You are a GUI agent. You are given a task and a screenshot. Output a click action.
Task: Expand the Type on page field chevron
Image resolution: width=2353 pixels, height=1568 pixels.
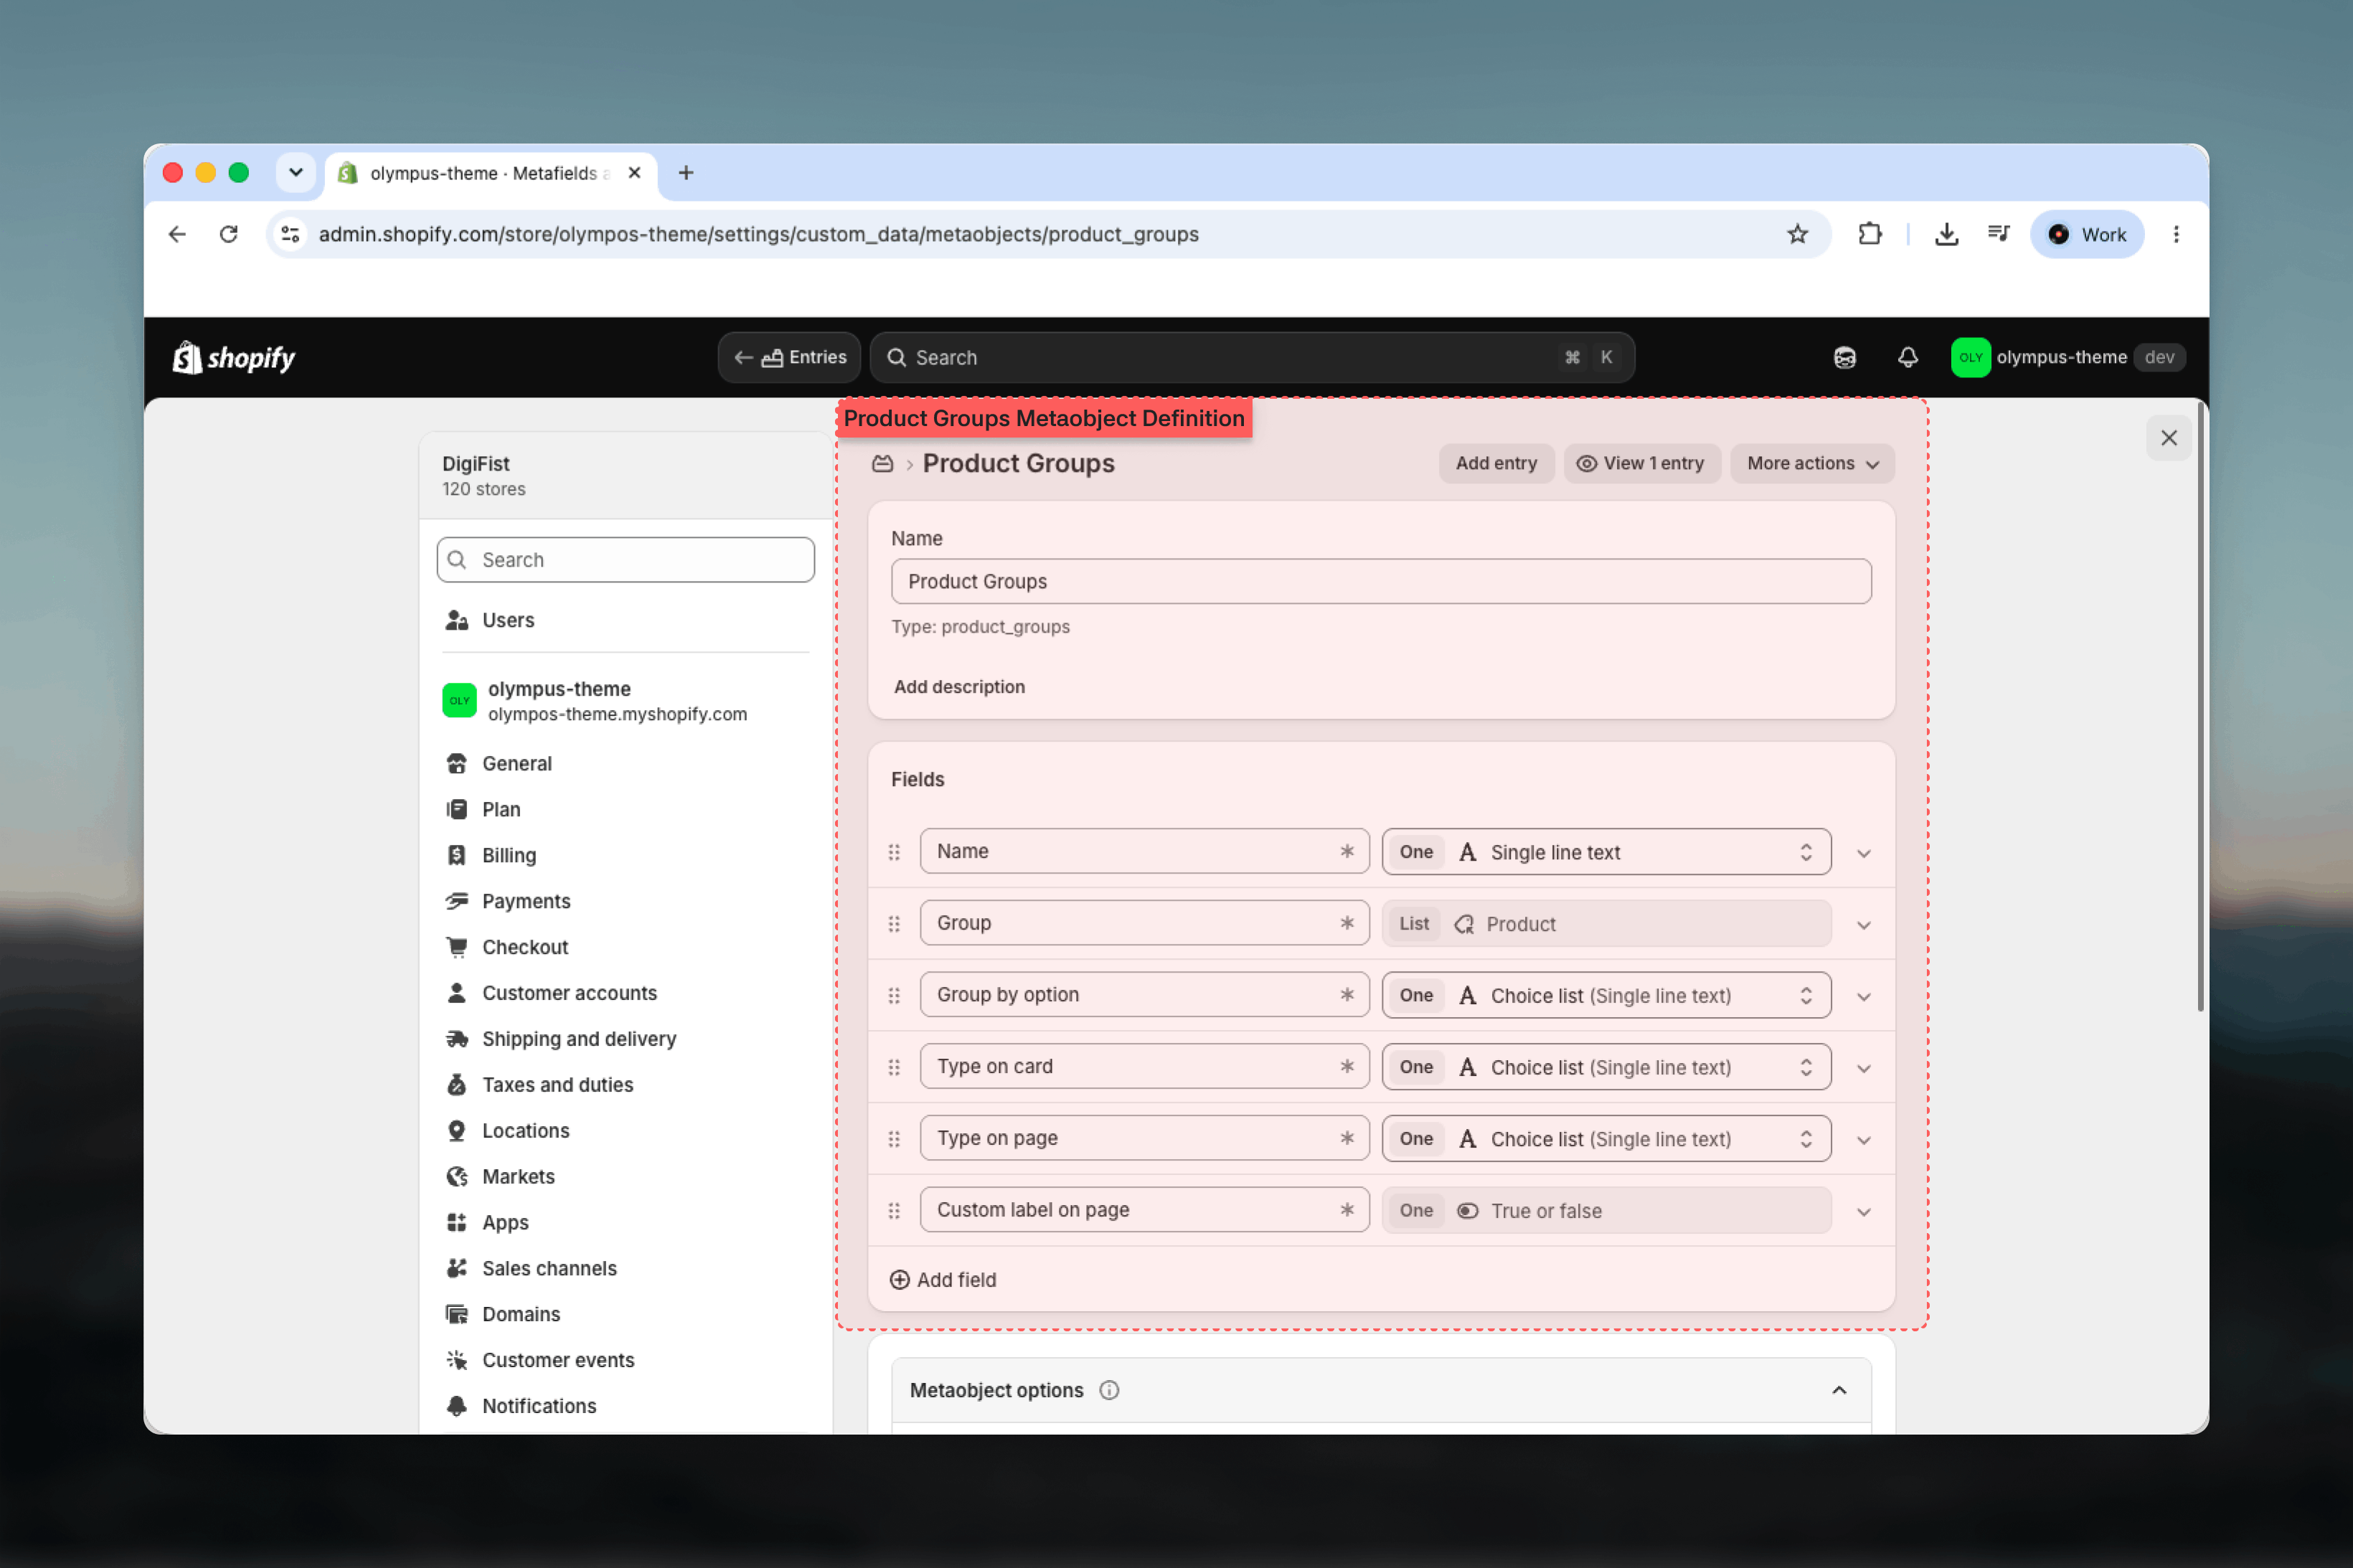(1864, 1140)
